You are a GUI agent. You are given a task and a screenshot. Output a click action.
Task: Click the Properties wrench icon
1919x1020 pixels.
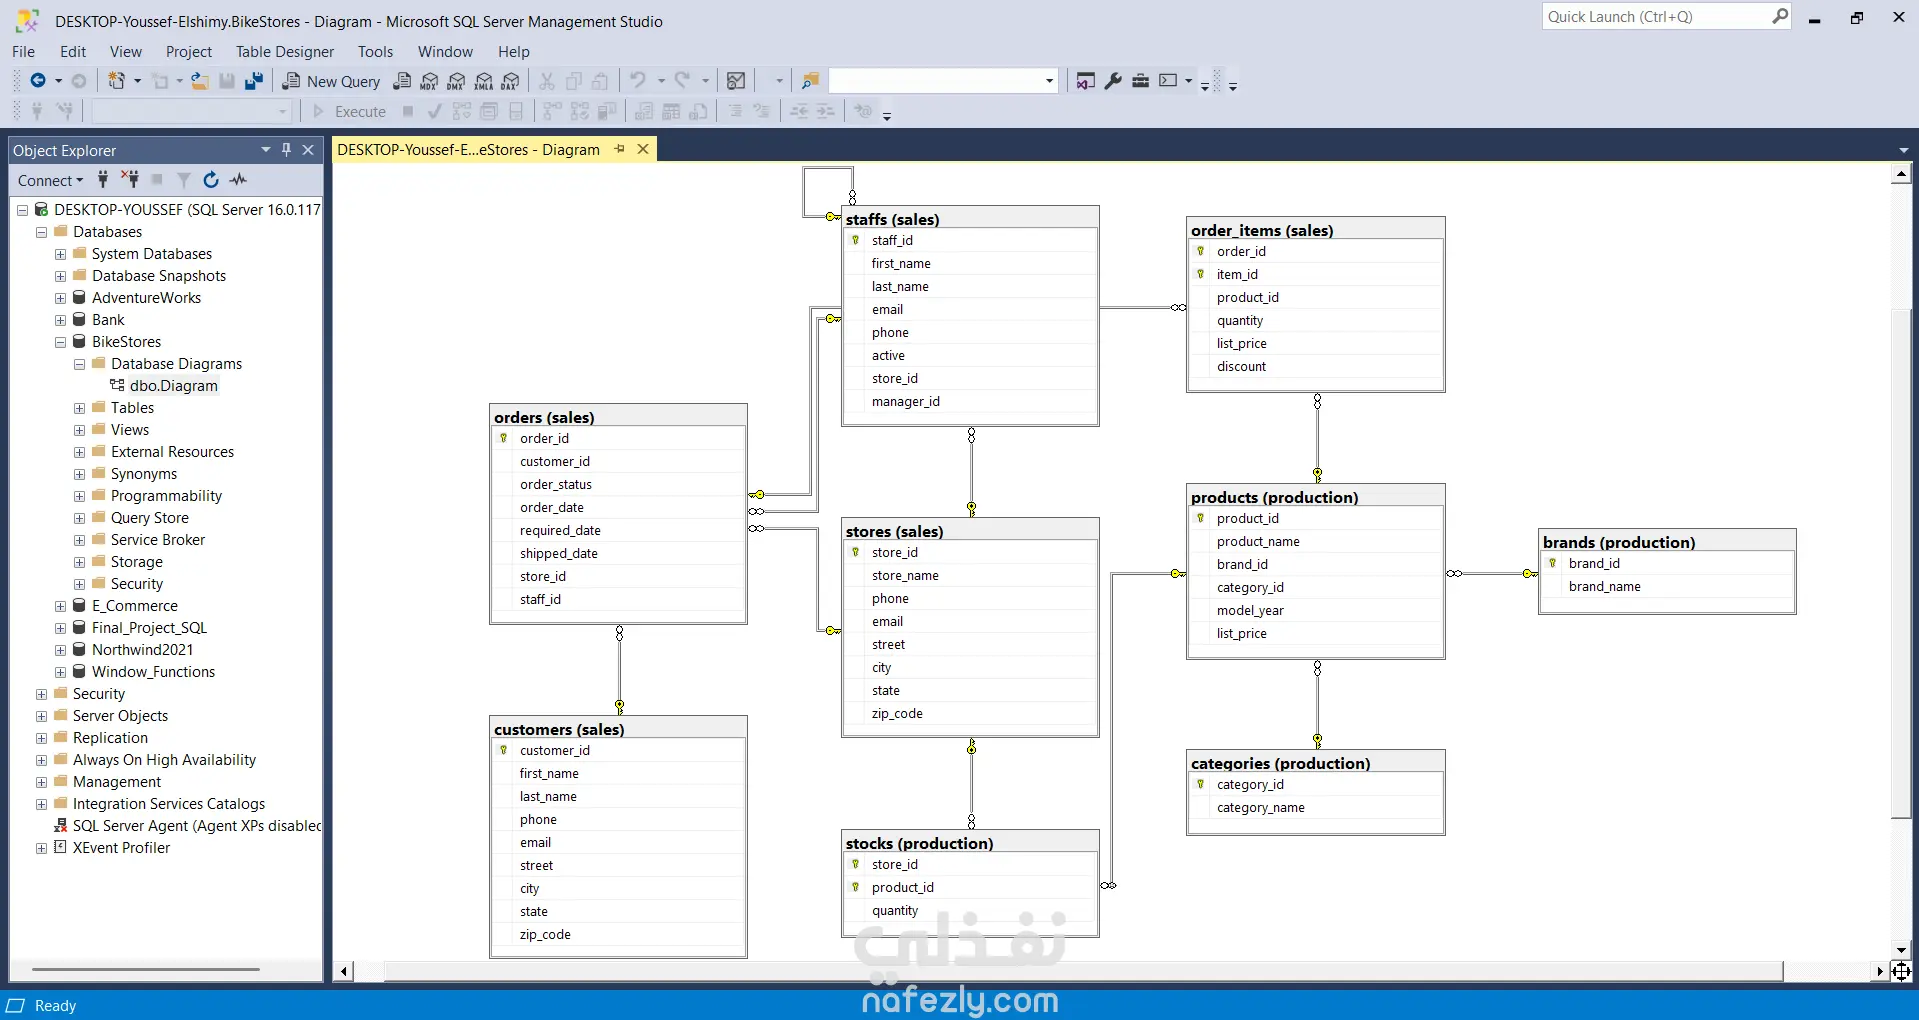click(x=1113, y=81)
